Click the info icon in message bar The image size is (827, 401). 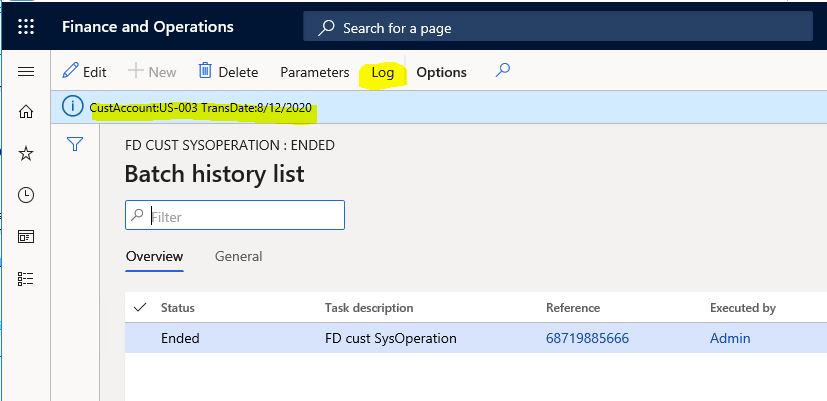point(72,107)
